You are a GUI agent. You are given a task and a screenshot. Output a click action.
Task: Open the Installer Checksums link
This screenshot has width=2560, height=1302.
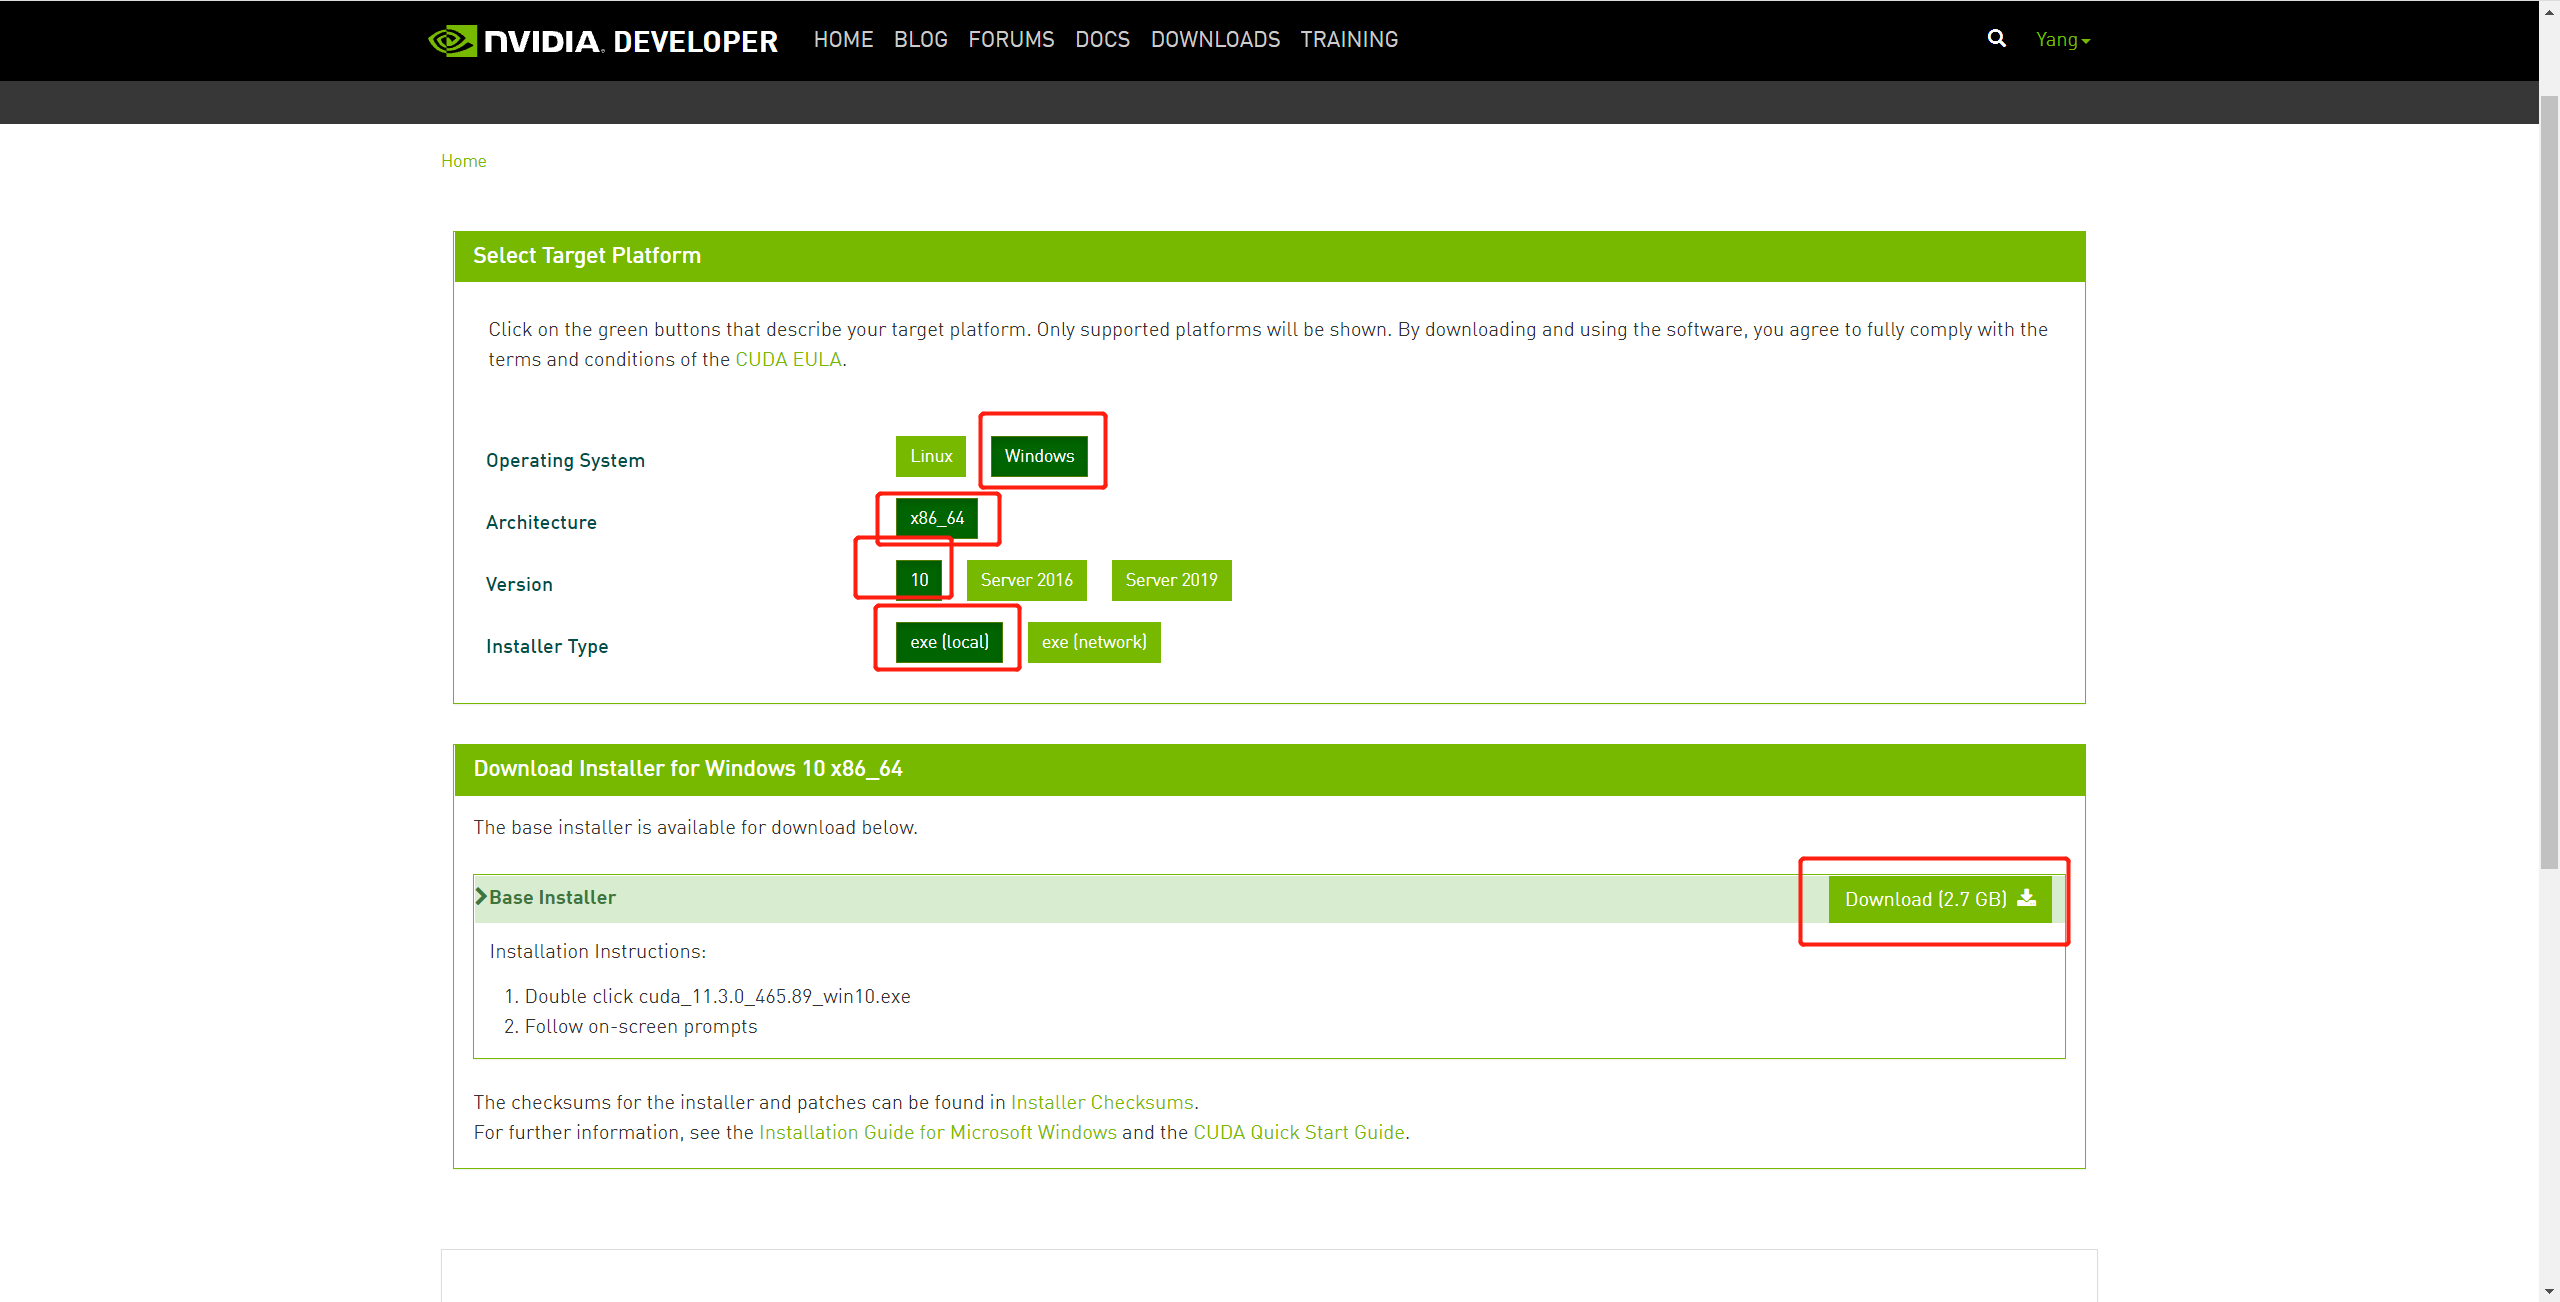(x=1101, y=1102)
